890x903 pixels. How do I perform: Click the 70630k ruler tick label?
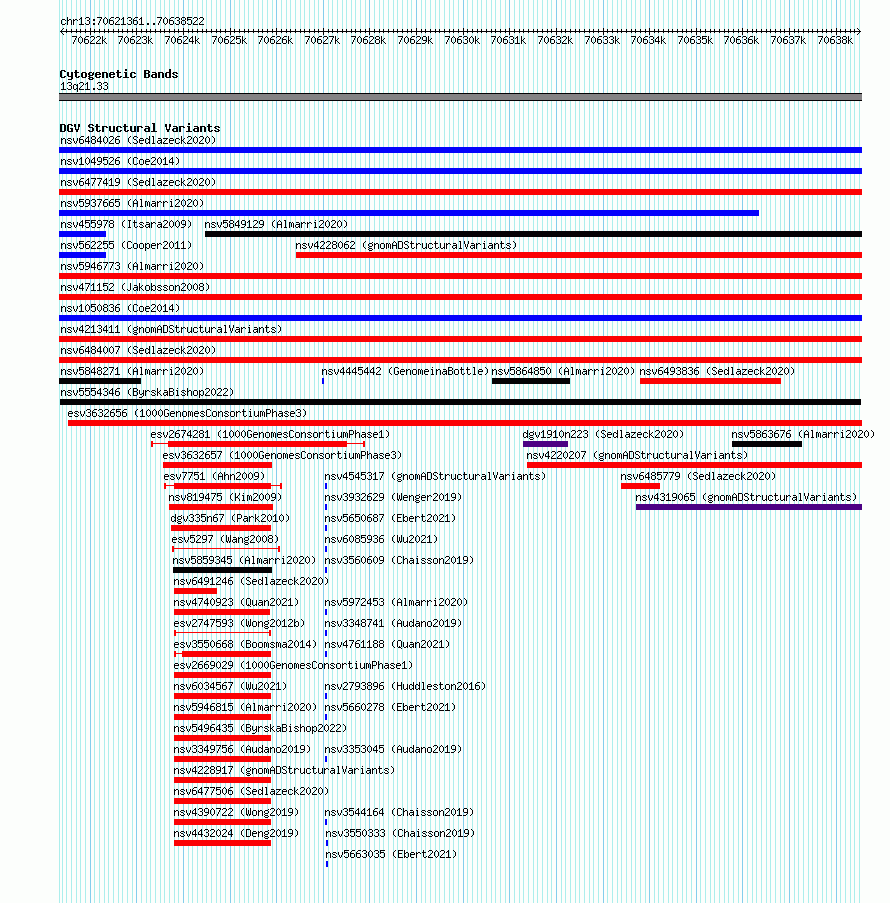462,40
